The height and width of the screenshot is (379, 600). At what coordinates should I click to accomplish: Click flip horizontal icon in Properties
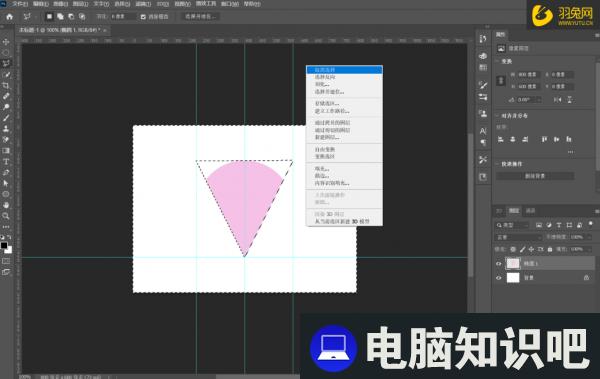coord(558,100)
